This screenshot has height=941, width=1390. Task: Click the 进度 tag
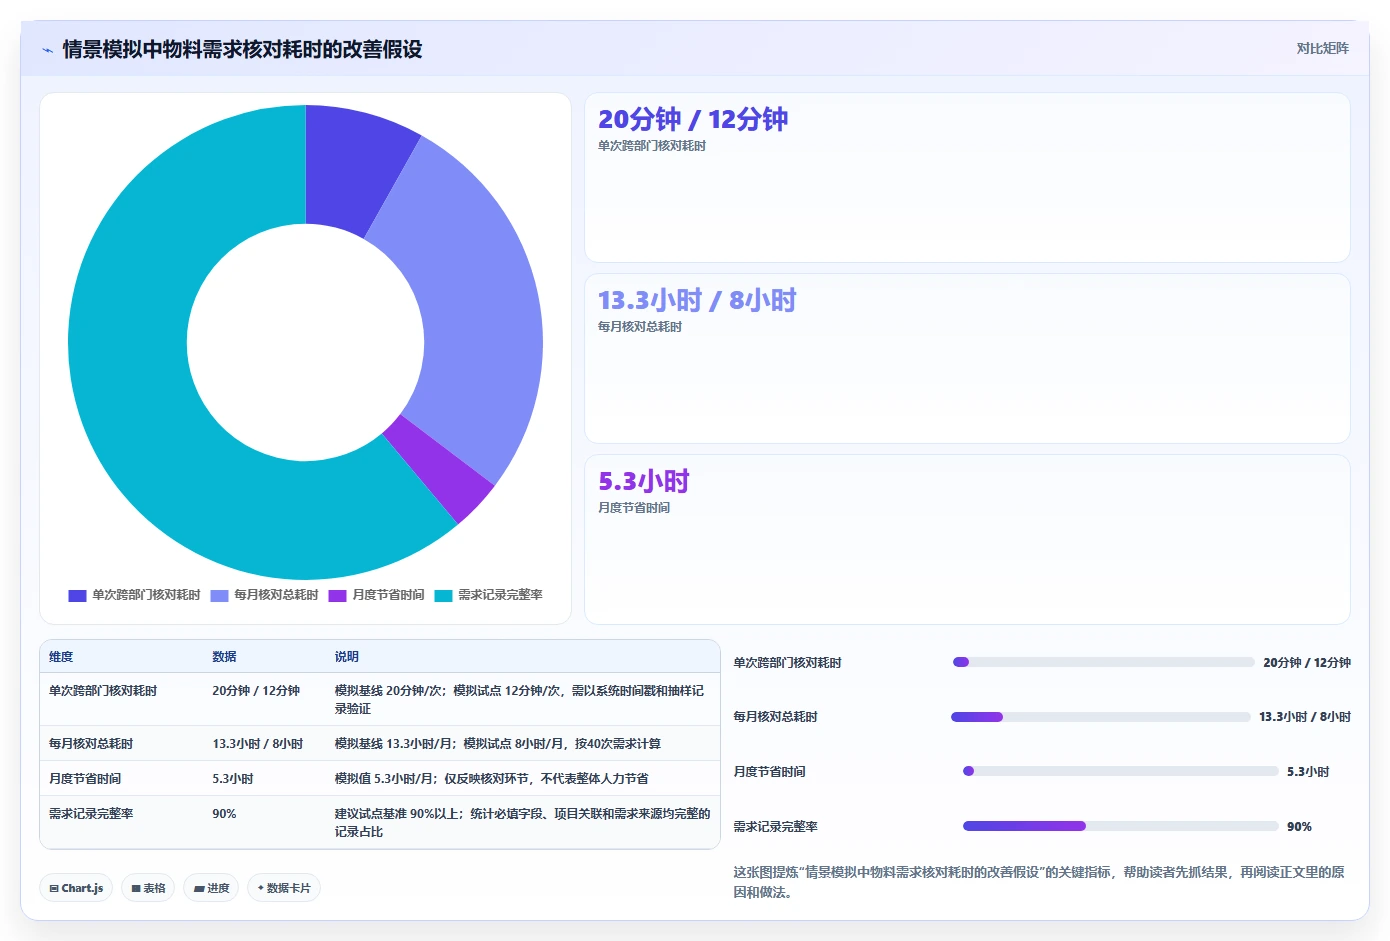211,888
